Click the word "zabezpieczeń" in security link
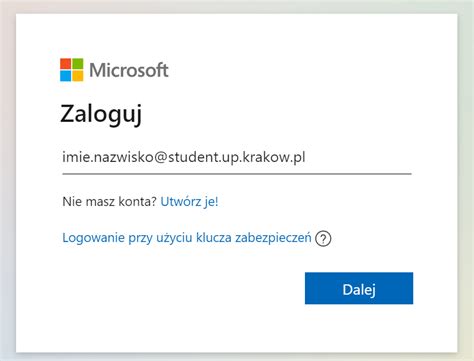Image resolution: width=474 pixels, height=361 pixels. point(273,238)
